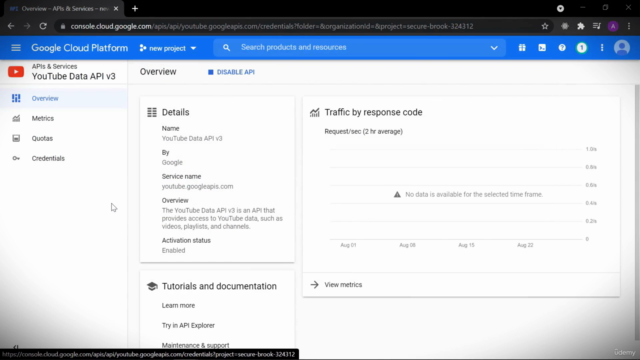Click the Overview dashboard icon in sidebar
The image size is (640, 360).
click(16, 98)
